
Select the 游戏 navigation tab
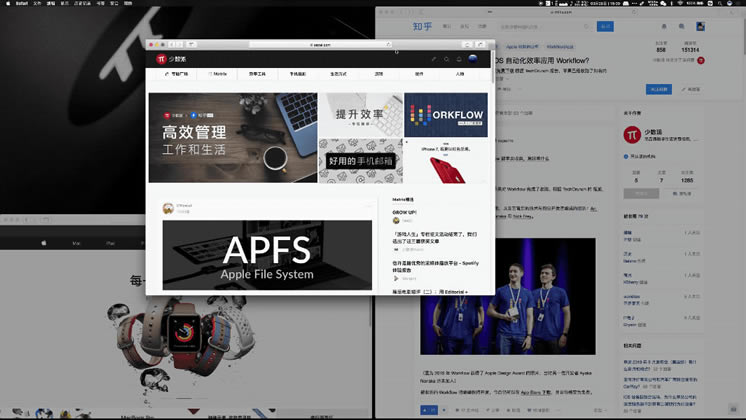[x=379, y=74]
